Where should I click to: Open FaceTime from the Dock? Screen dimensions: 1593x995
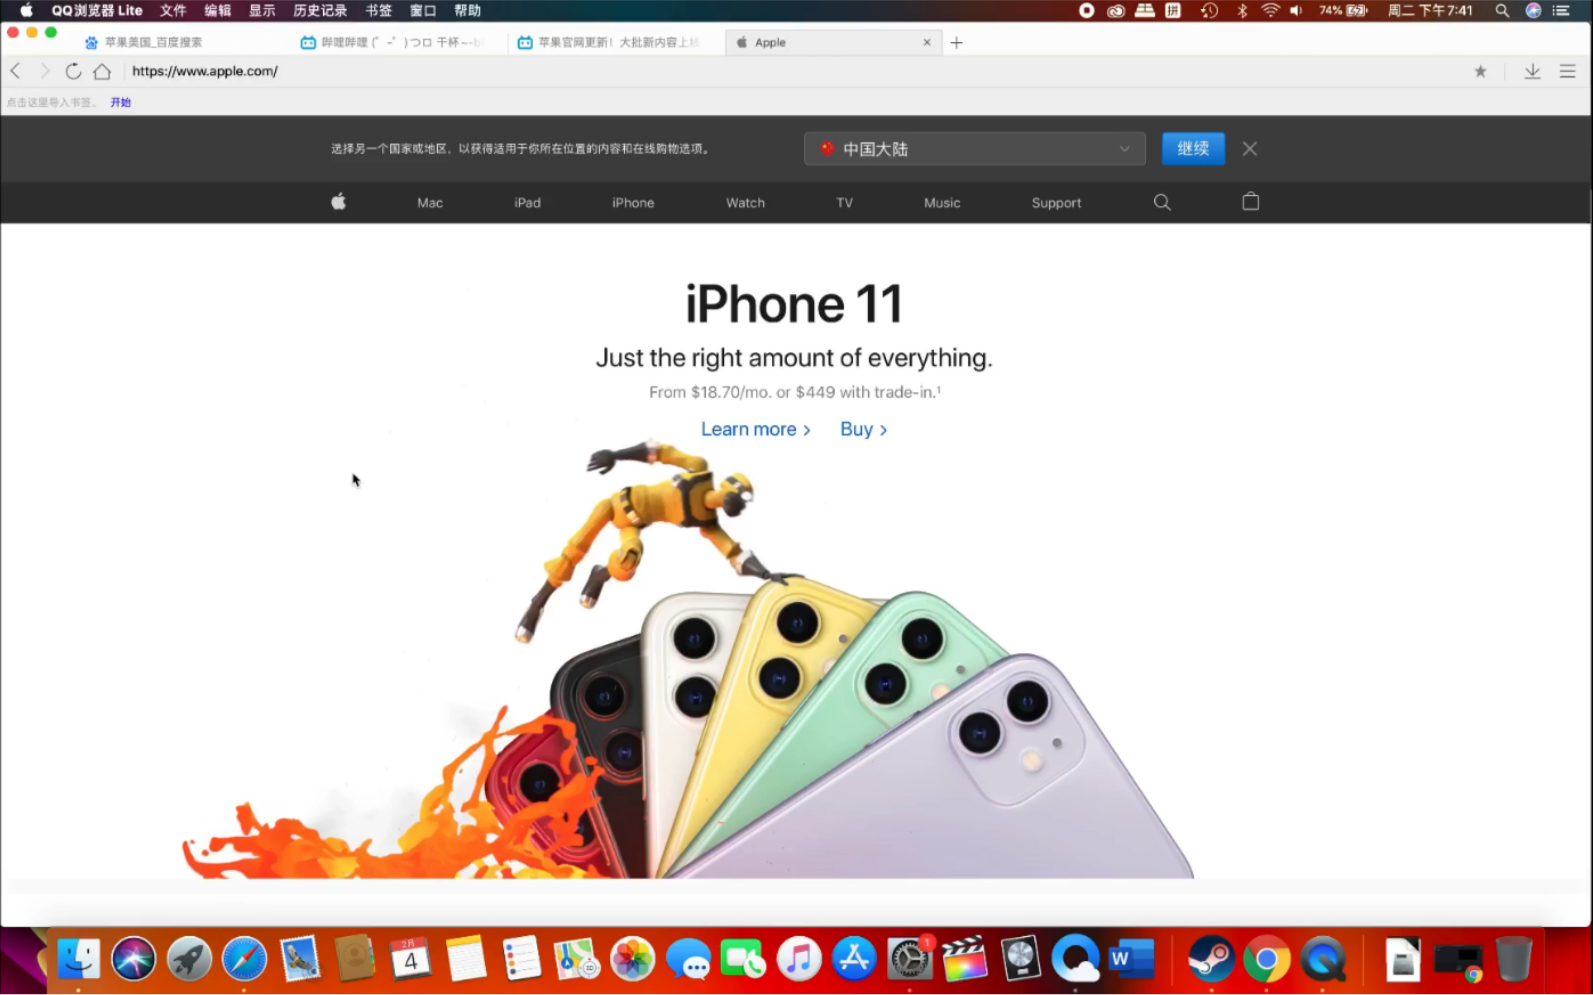click(743, 960)
